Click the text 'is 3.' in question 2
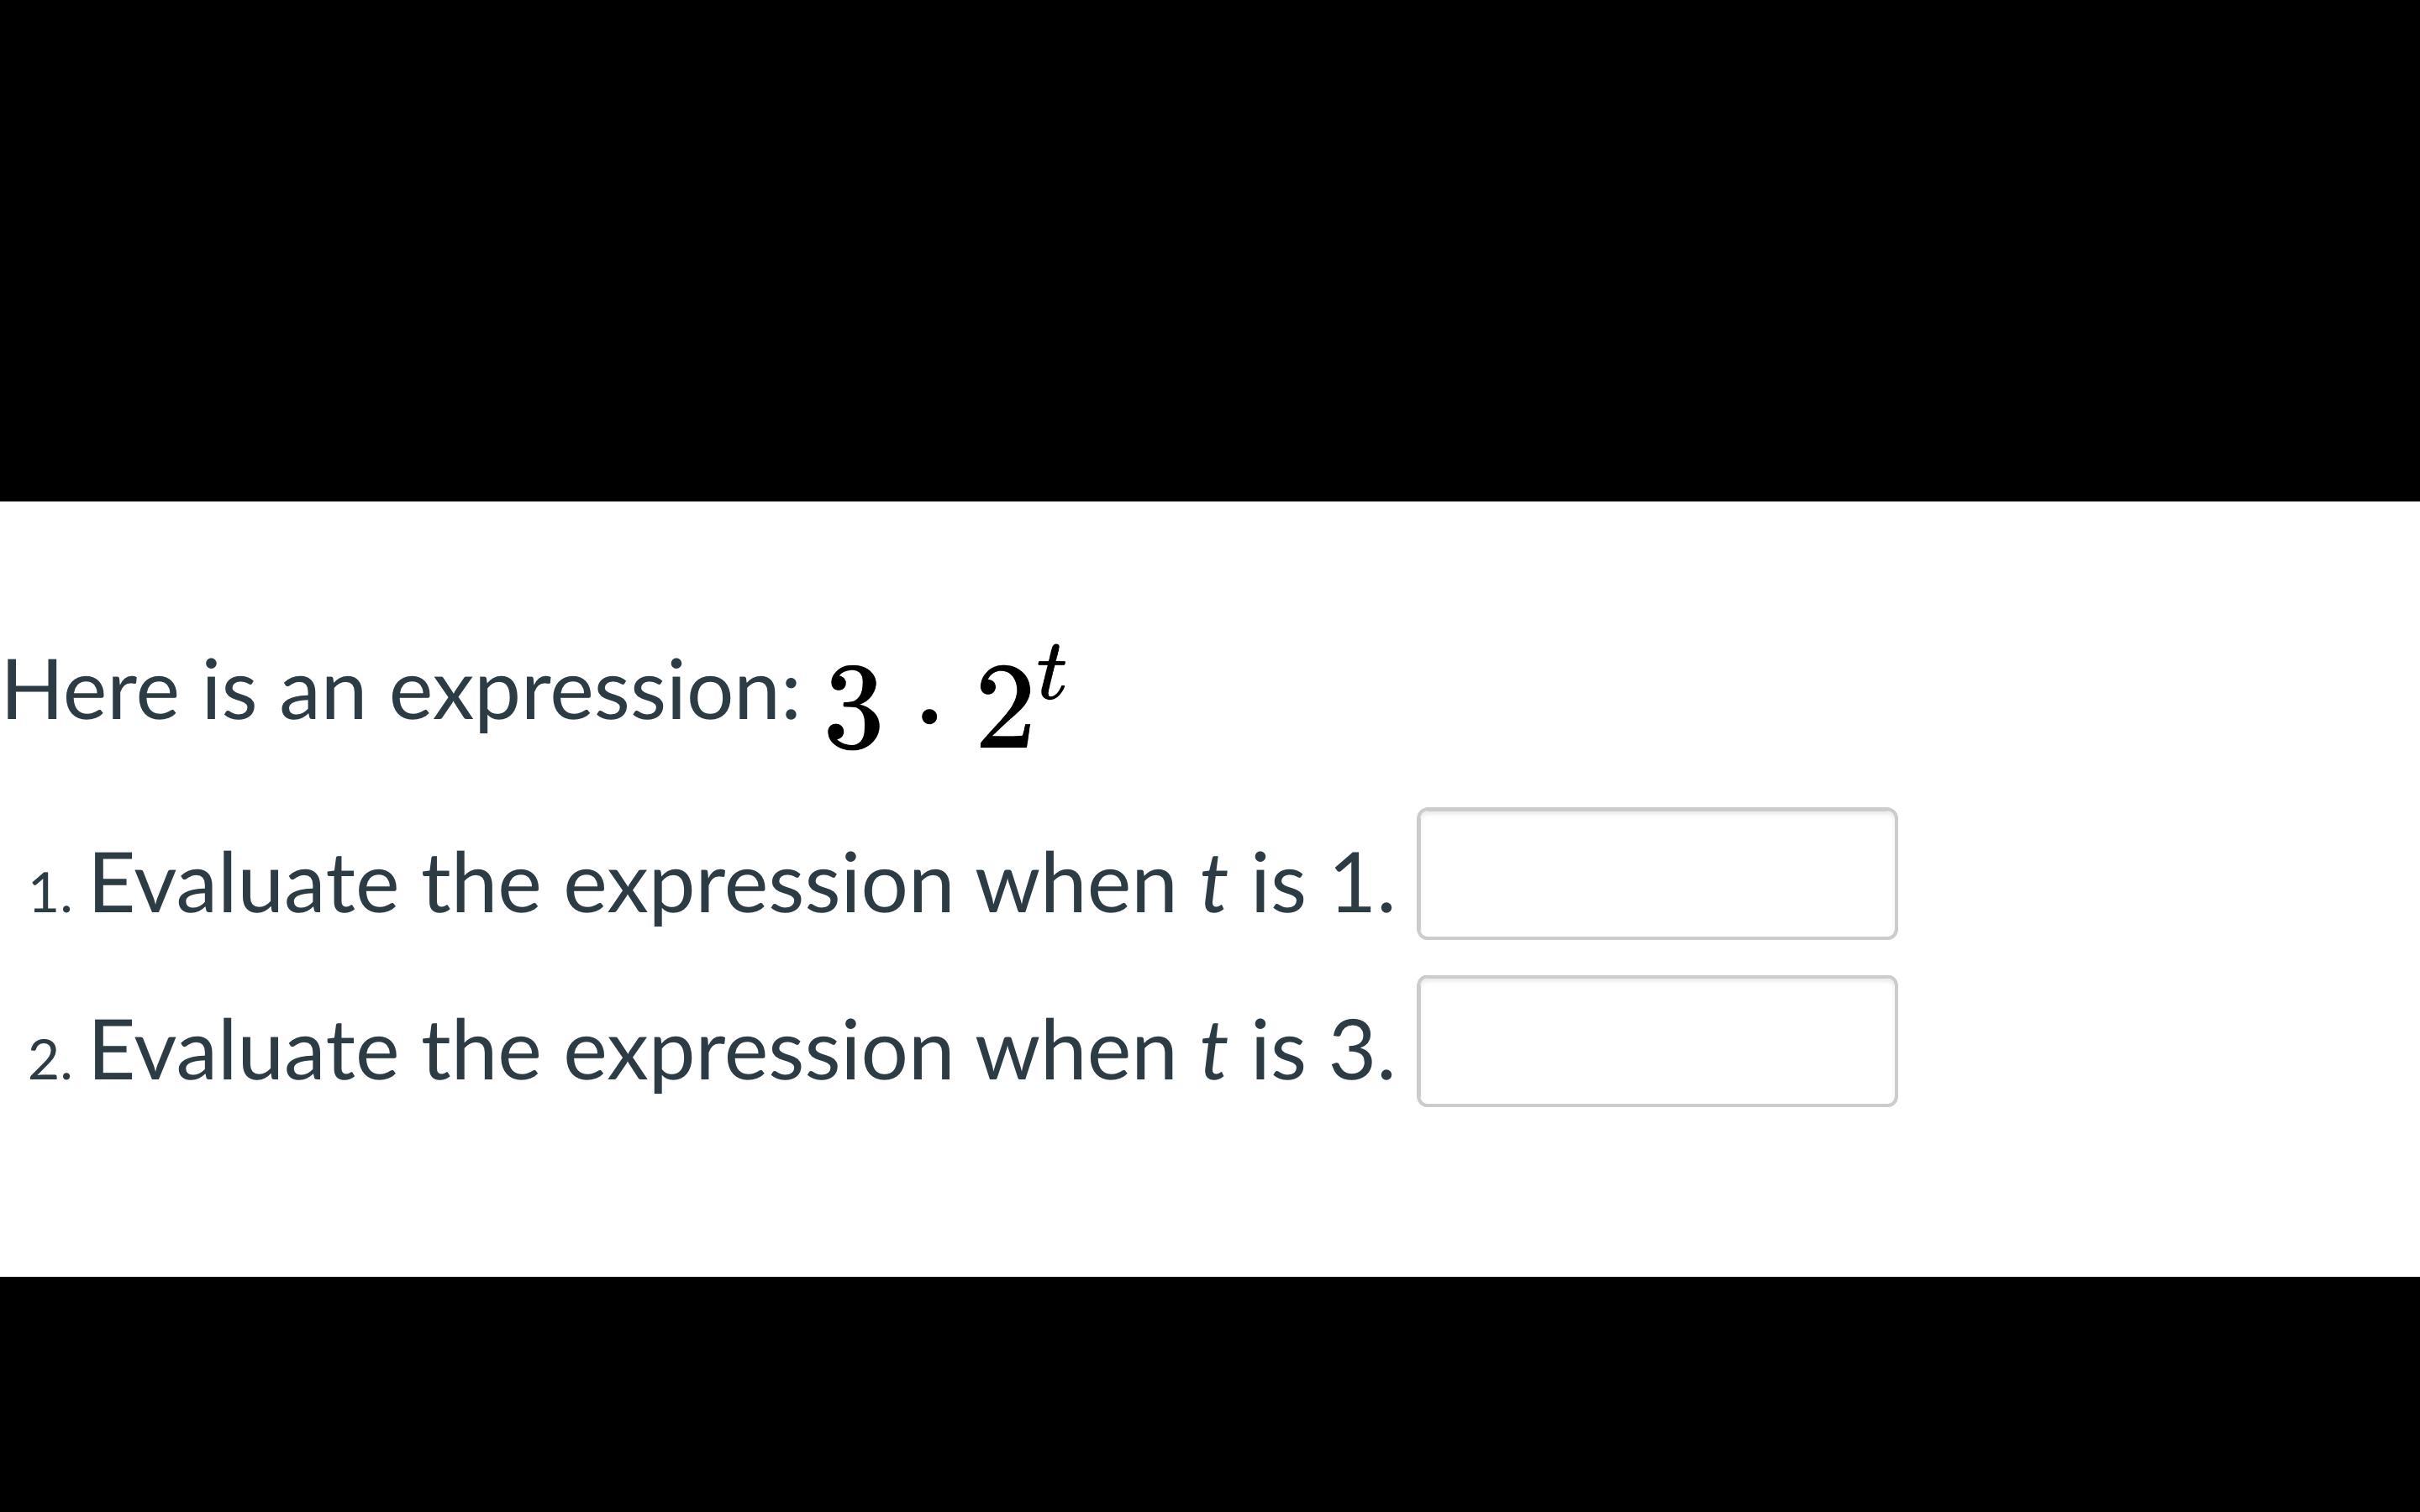 [x=1322, y=1051]
